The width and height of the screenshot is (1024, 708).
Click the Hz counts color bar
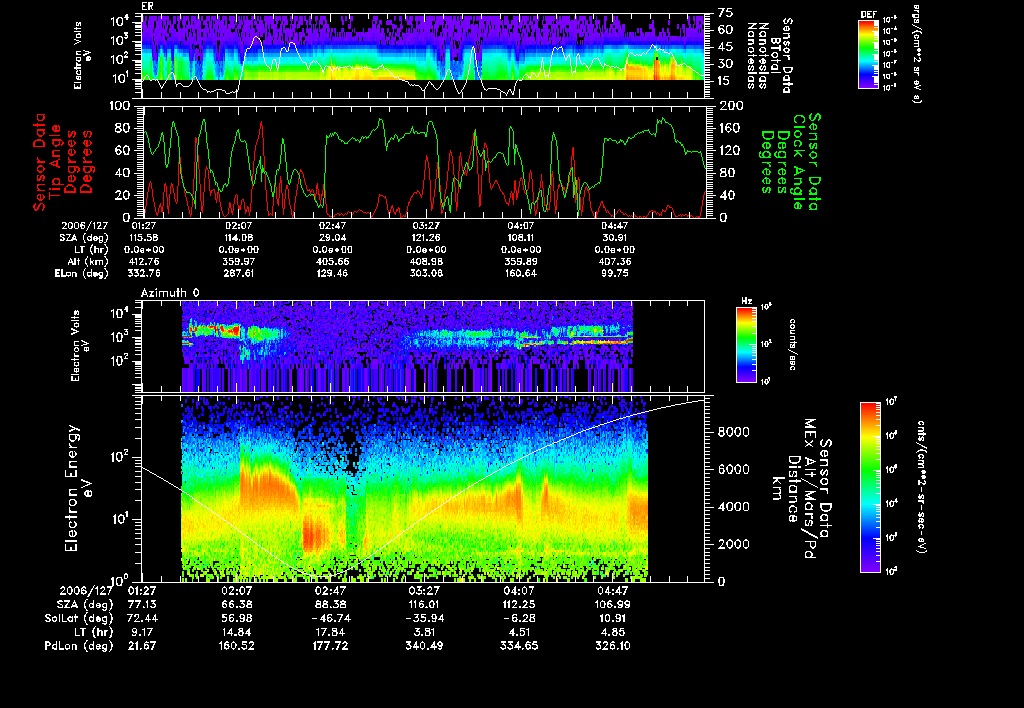point(746,345)
